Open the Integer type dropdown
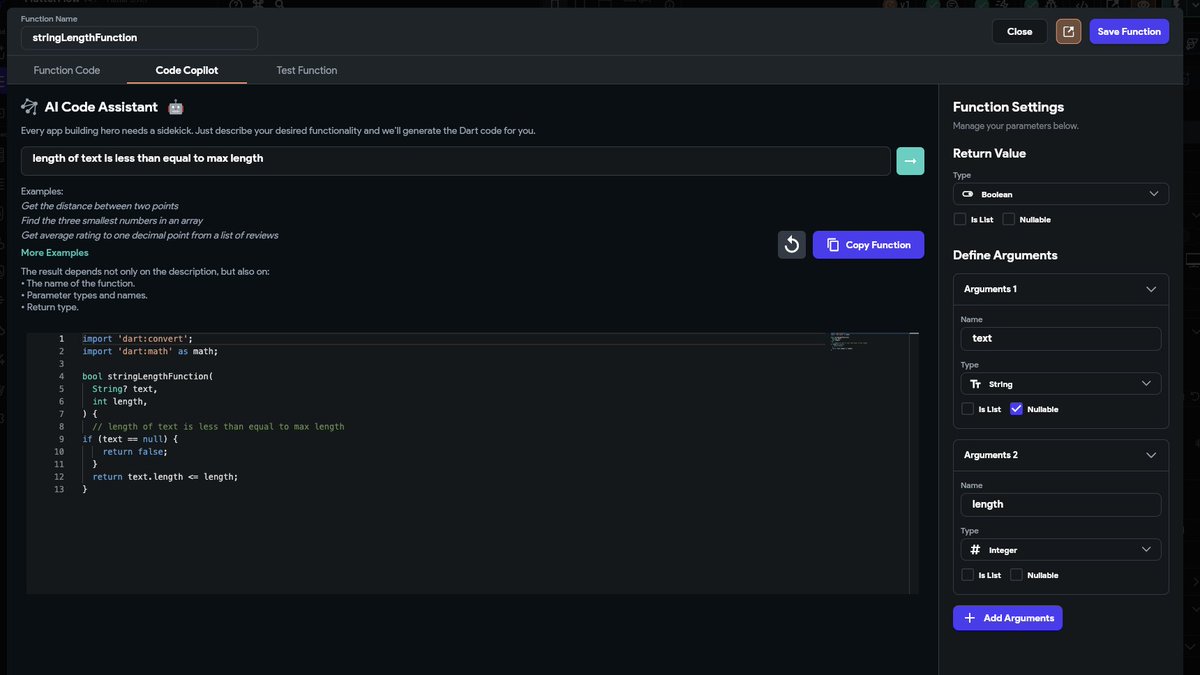This screenshot has width=1200, height=675. (1061, 550)
